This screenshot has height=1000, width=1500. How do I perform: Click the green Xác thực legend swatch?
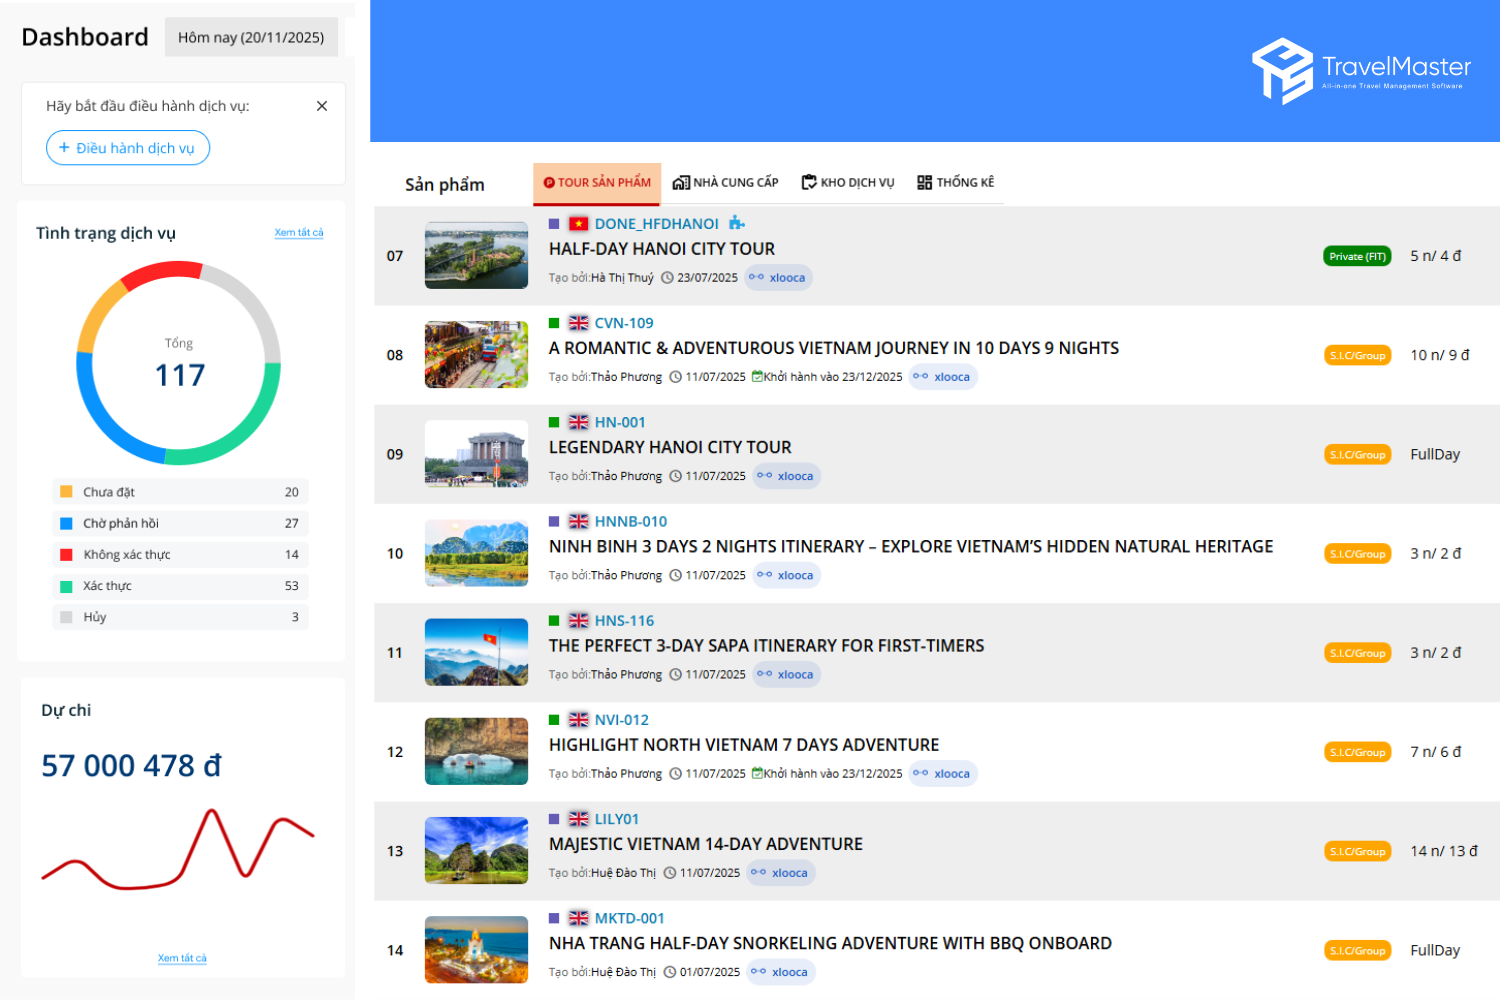66,586
